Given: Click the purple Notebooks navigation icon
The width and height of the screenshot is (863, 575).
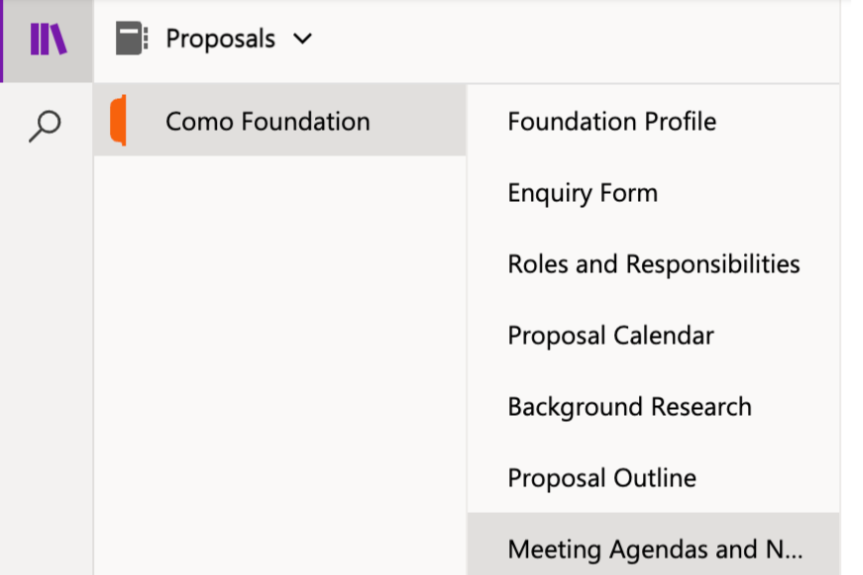Looking at the screenshot, I should point(48,40).
